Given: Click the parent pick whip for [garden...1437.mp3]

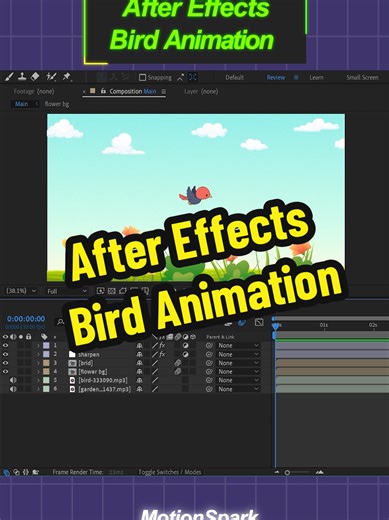Looking at the screenshot, I should [209, 389].
